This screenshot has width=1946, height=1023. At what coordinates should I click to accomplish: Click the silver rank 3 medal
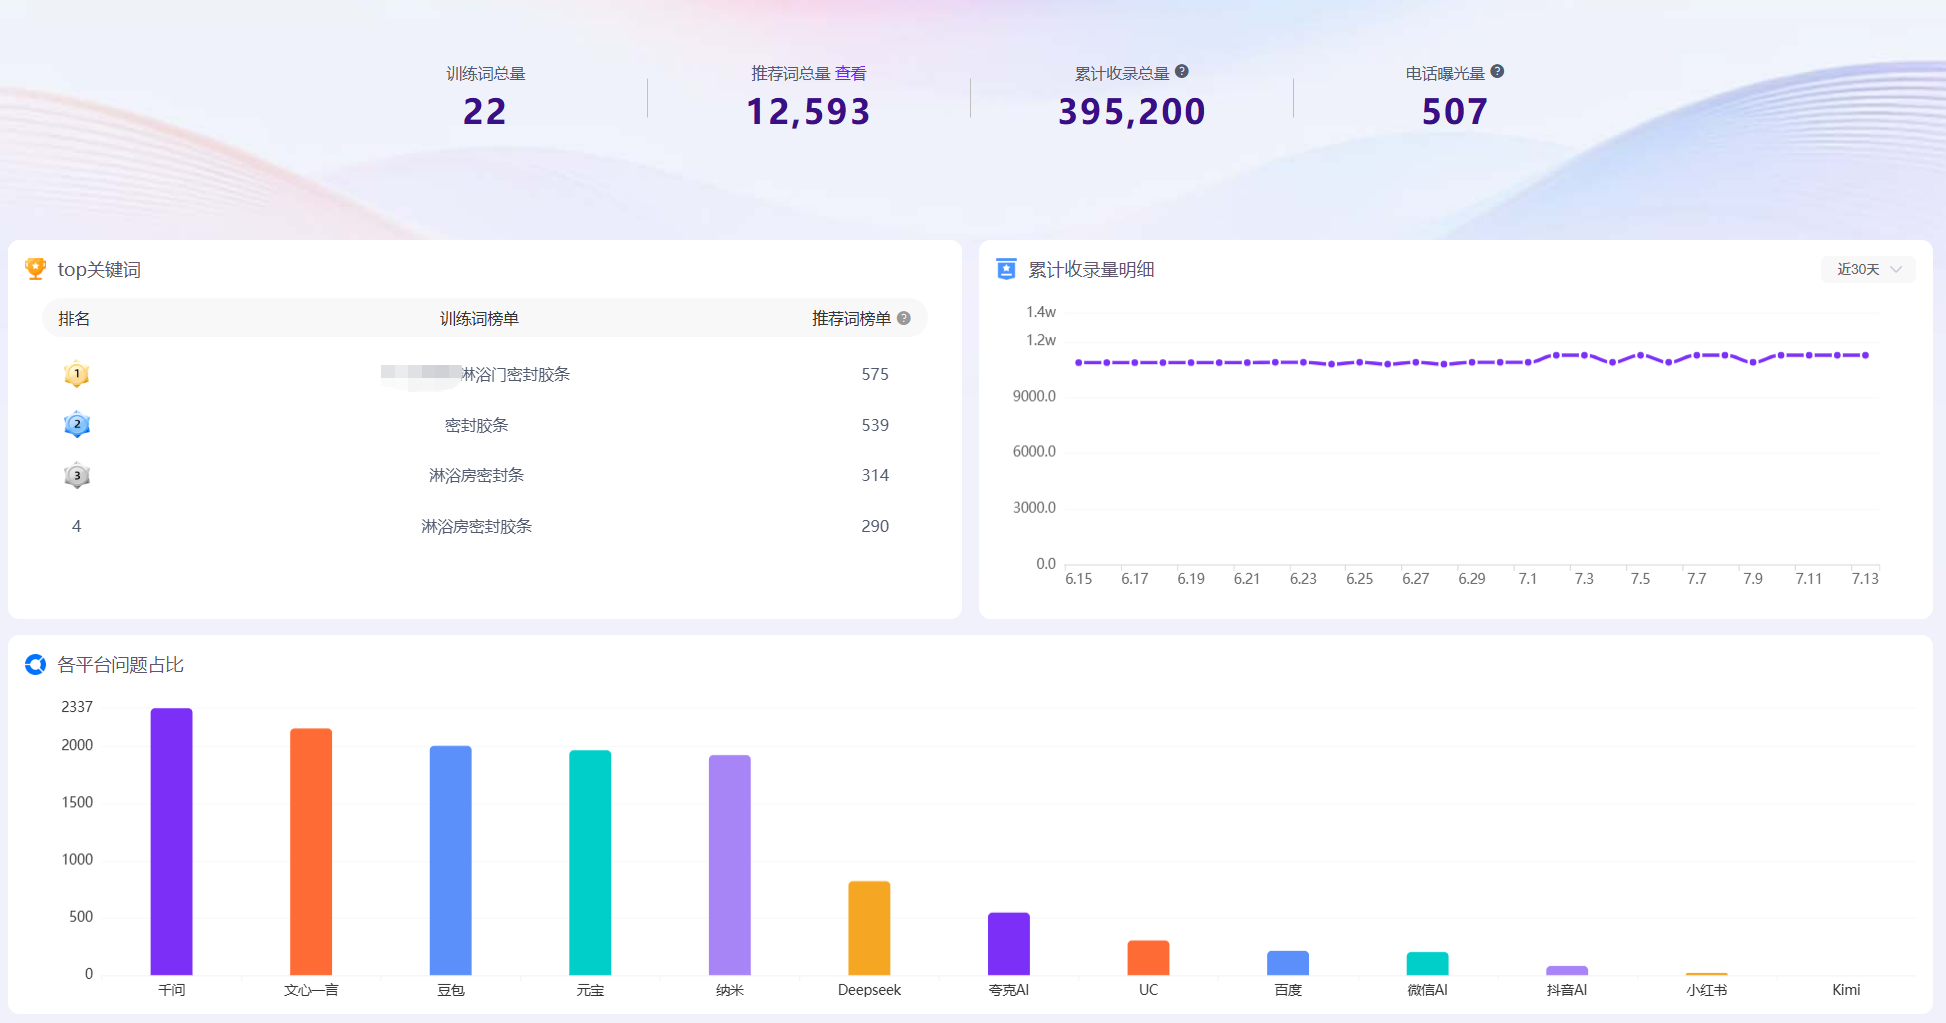pyautogui.click(x=77, y=475)
